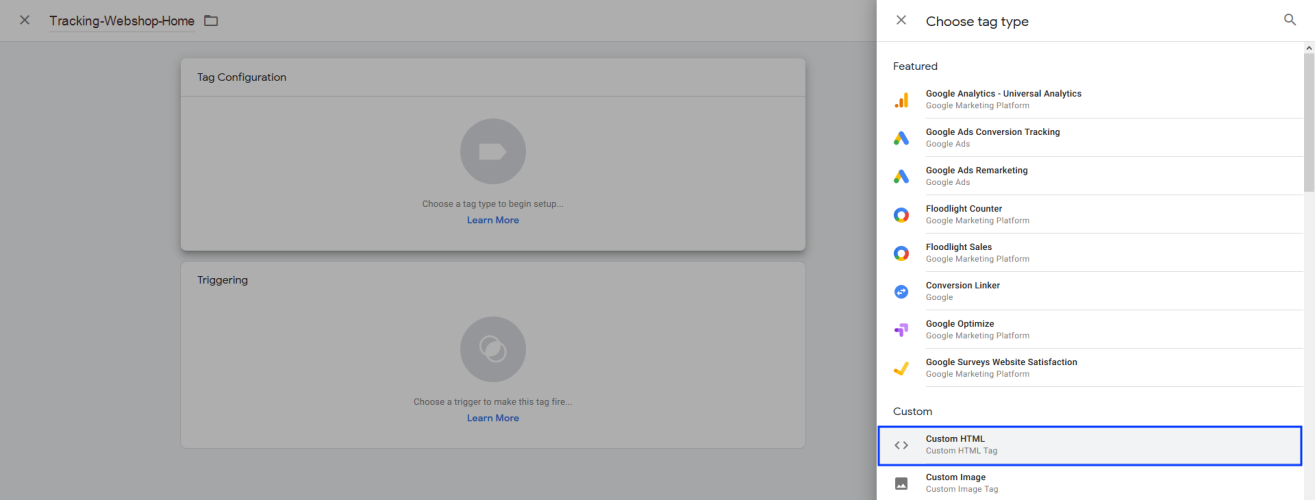Image resolution: width=1315 pixels, height=500 pixels.
Task: Click the Triggering card header
Action: [x=493, y=280]
